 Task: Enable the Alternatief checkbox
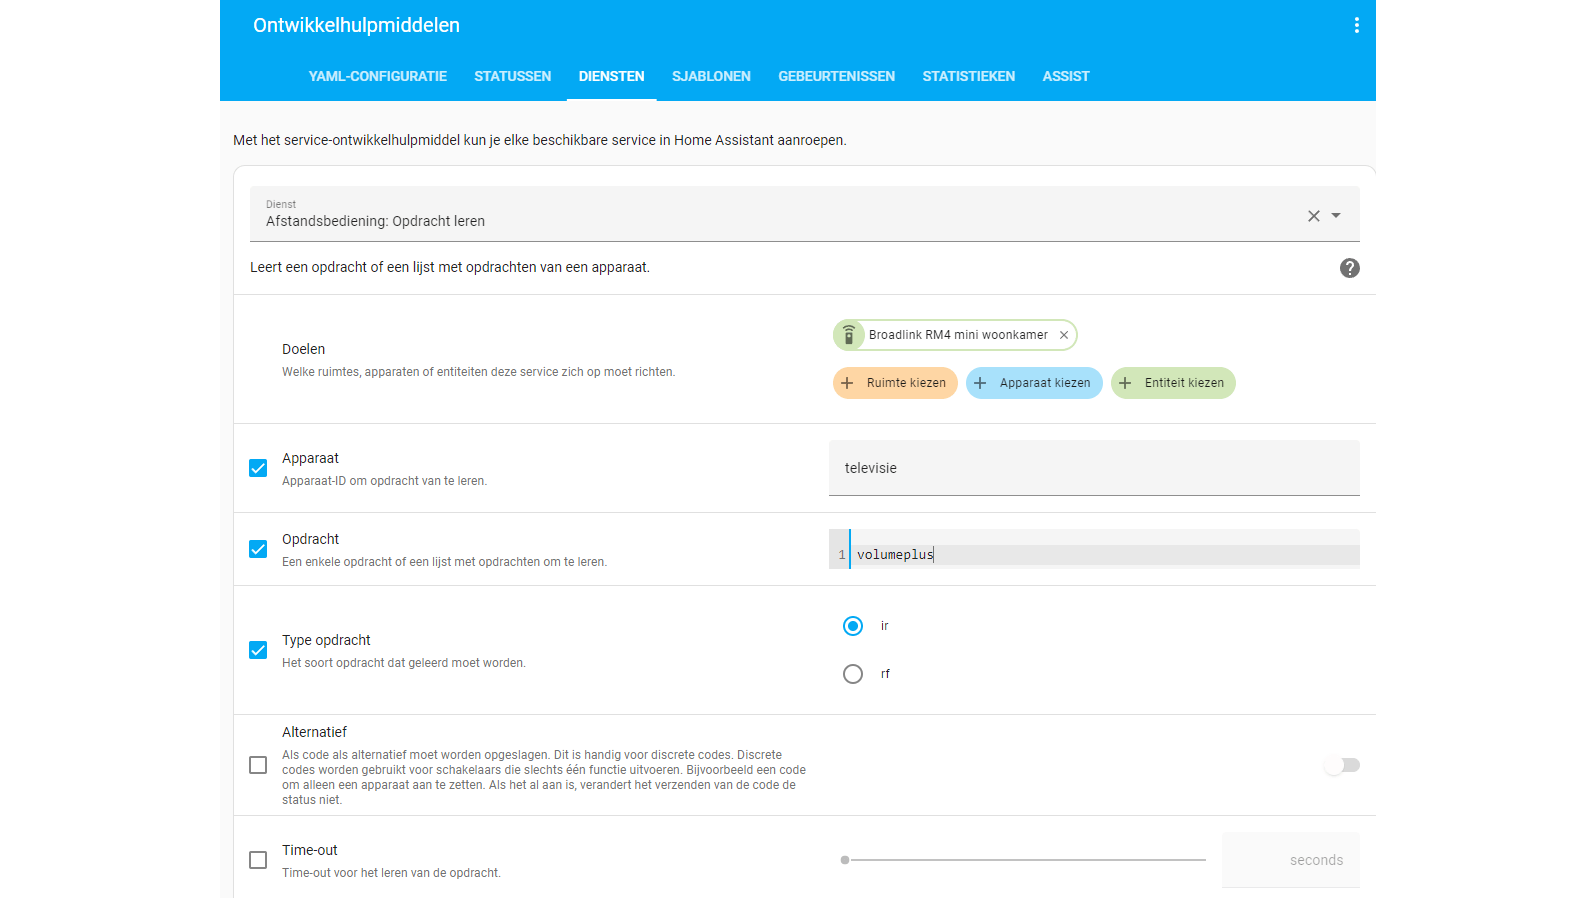[258, 765]
